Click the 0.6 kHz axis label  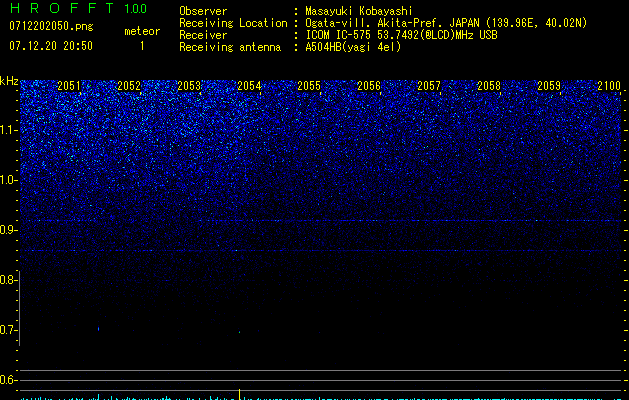click(x=8, y=380)
